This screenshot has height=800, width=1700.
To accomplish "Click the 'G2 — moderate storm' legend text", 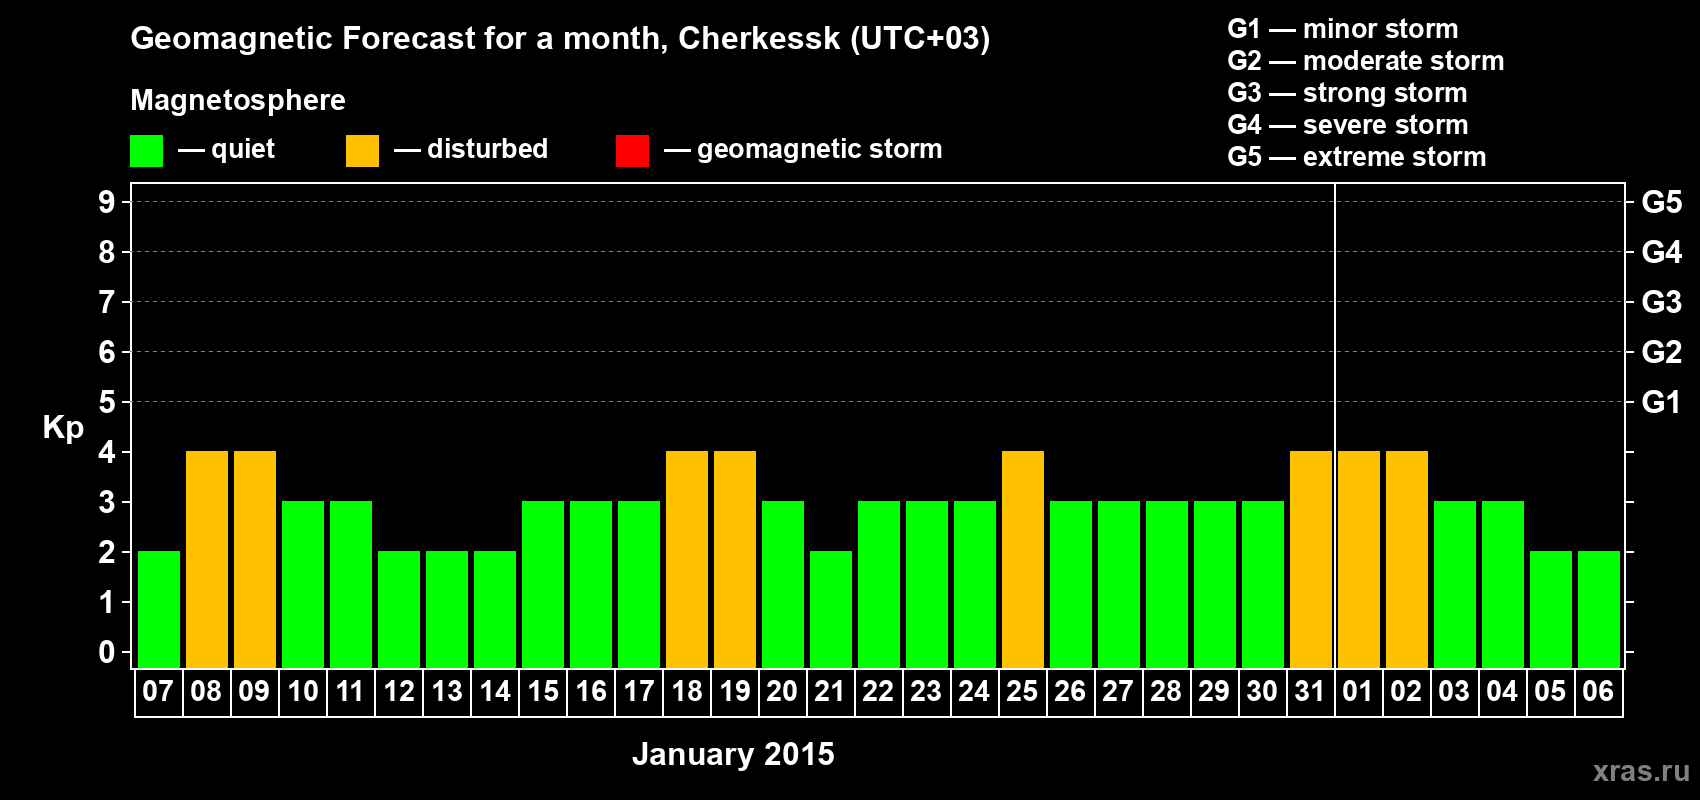I will pyautogui.click(x=1366, y=61).
